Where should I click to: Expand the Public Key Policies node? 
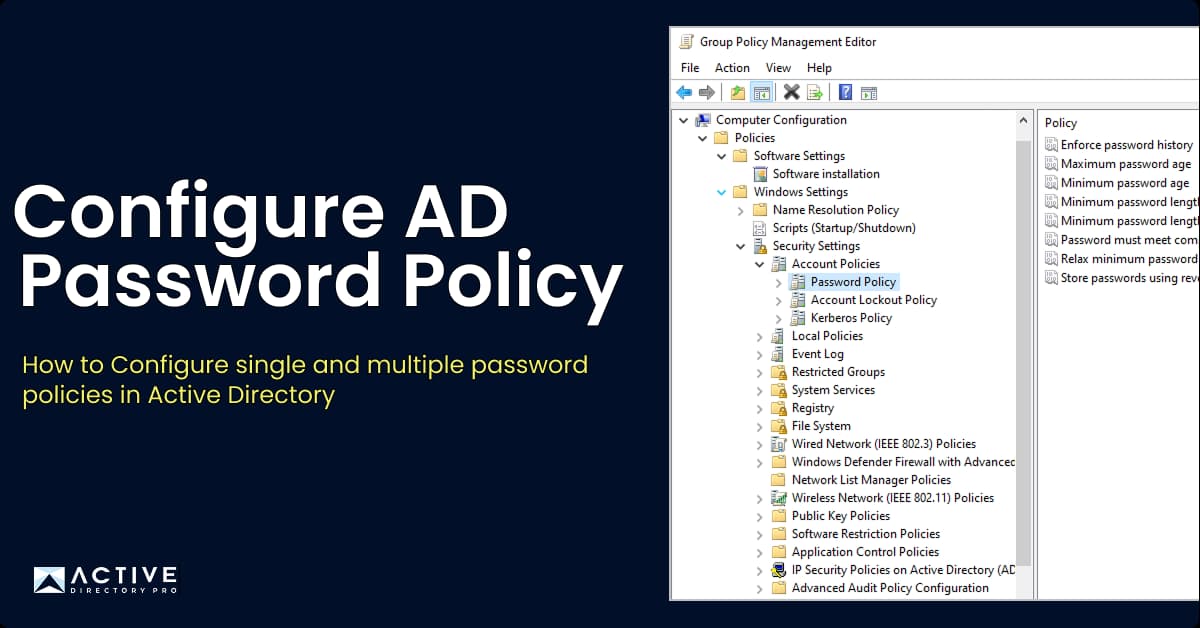coord(760,516)
